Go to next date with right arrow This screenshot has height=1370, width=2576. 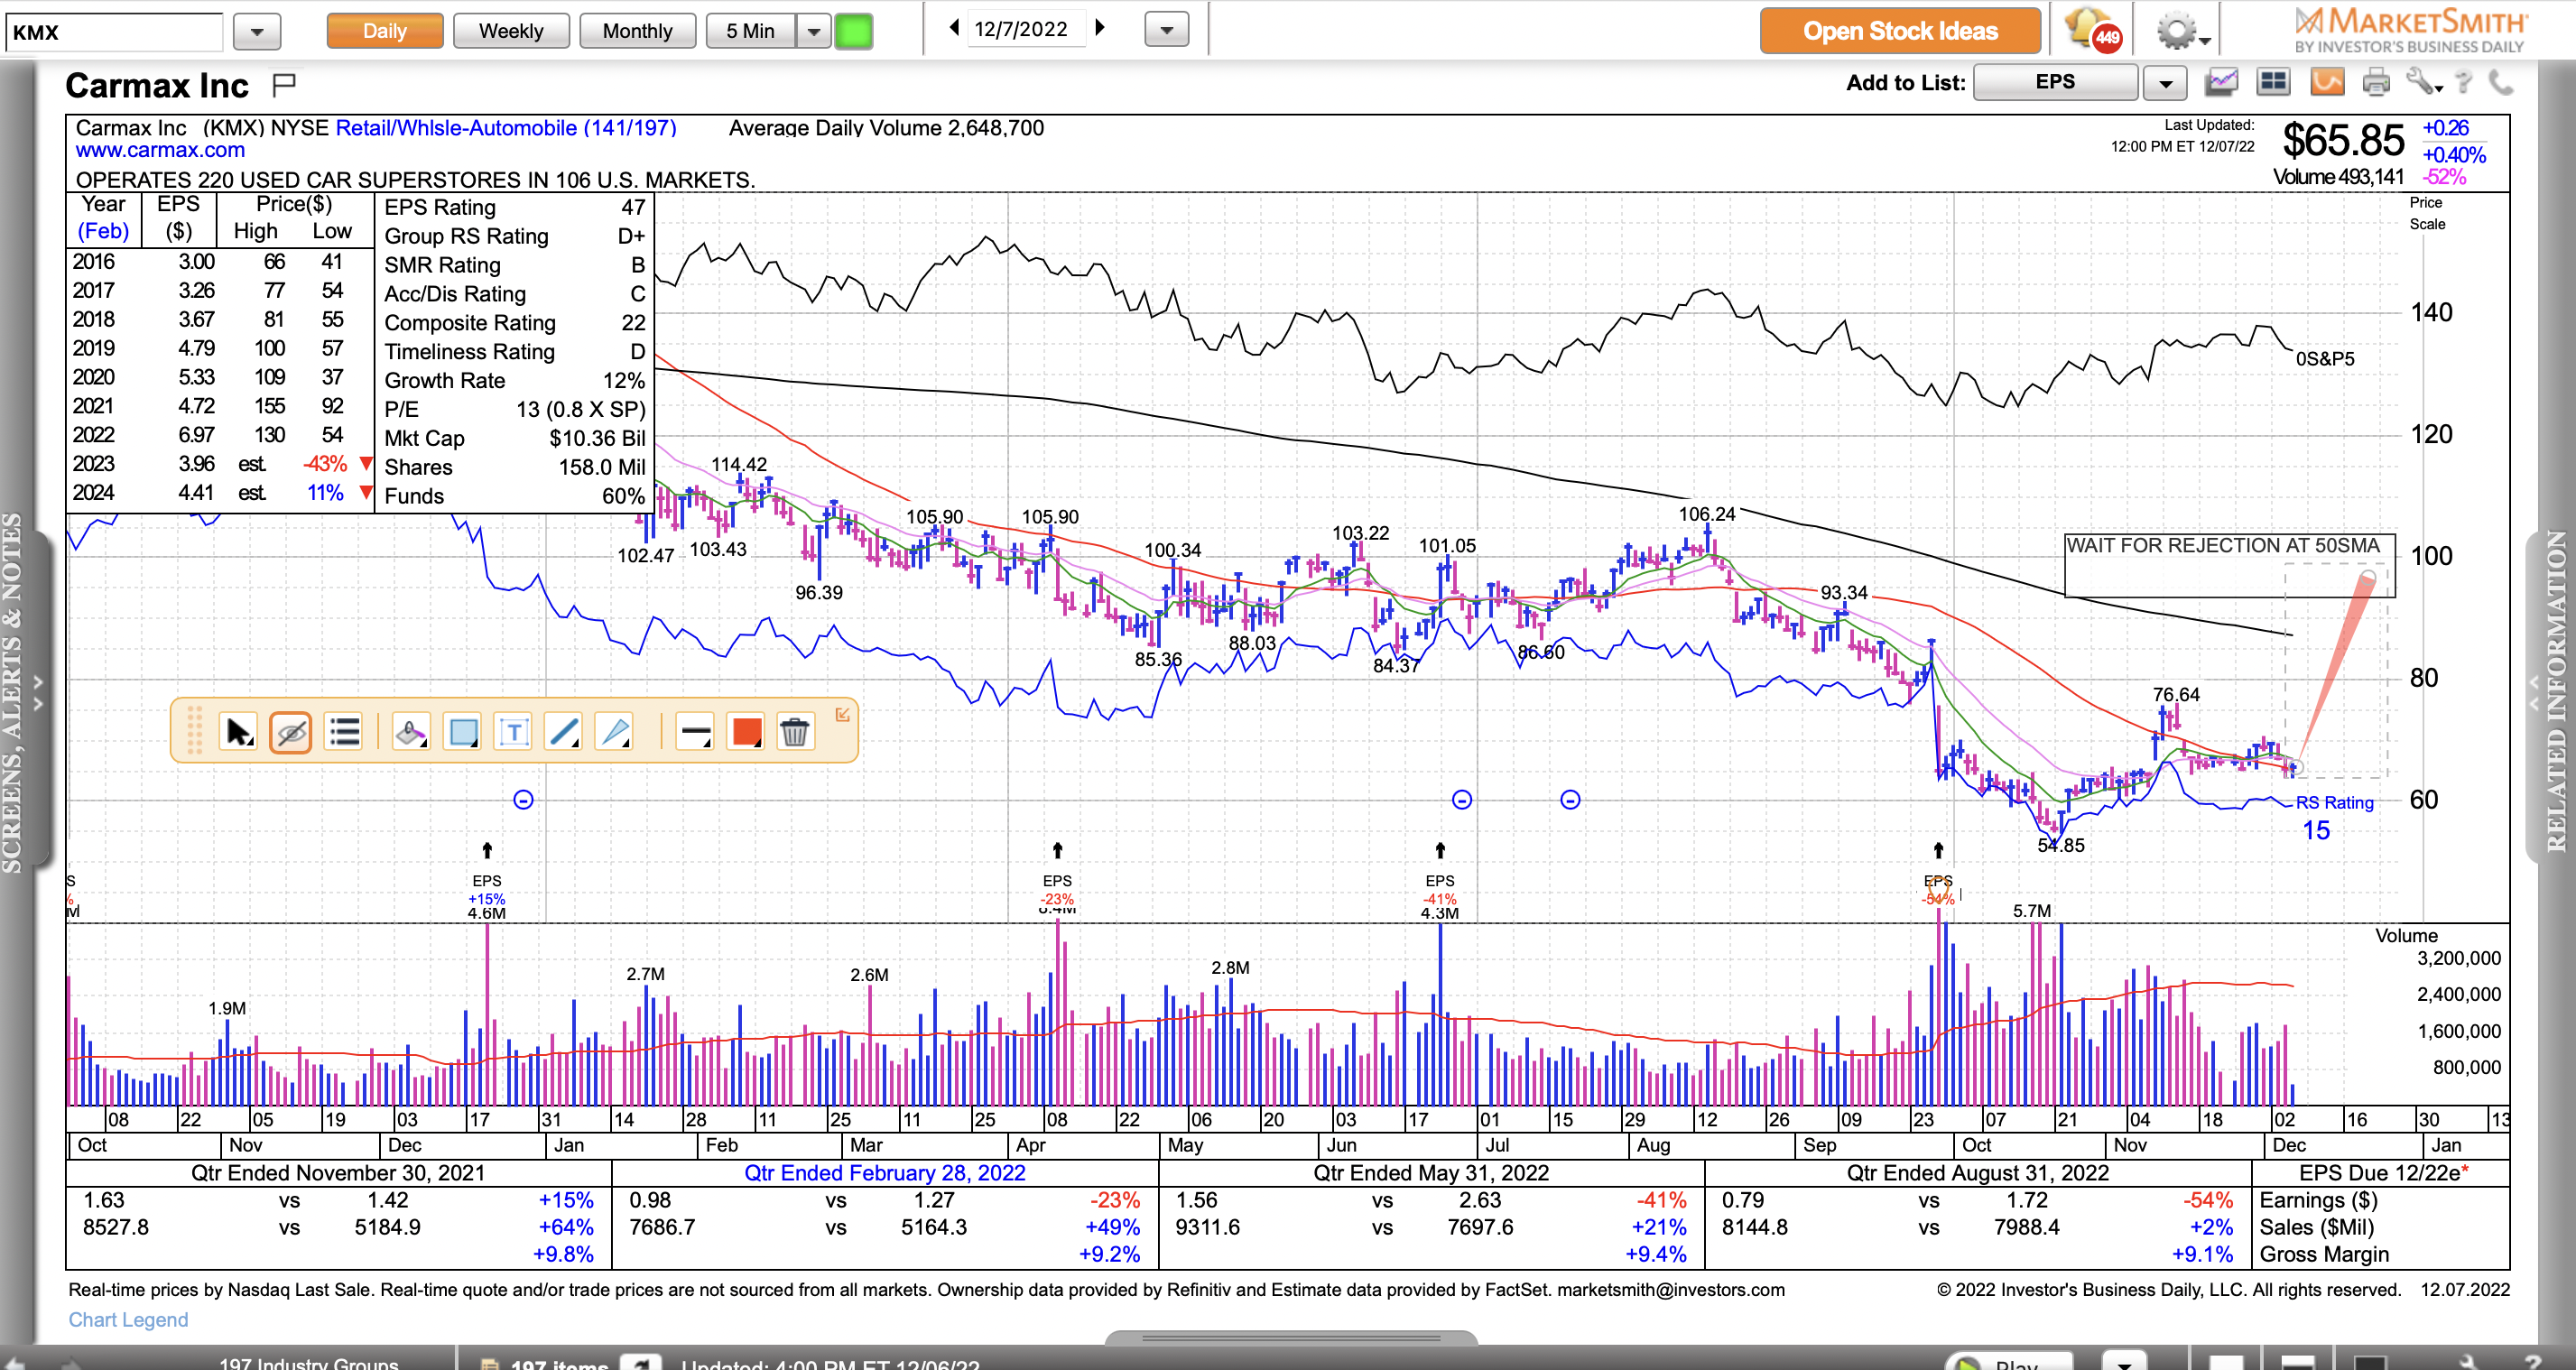pos(1101,28)
